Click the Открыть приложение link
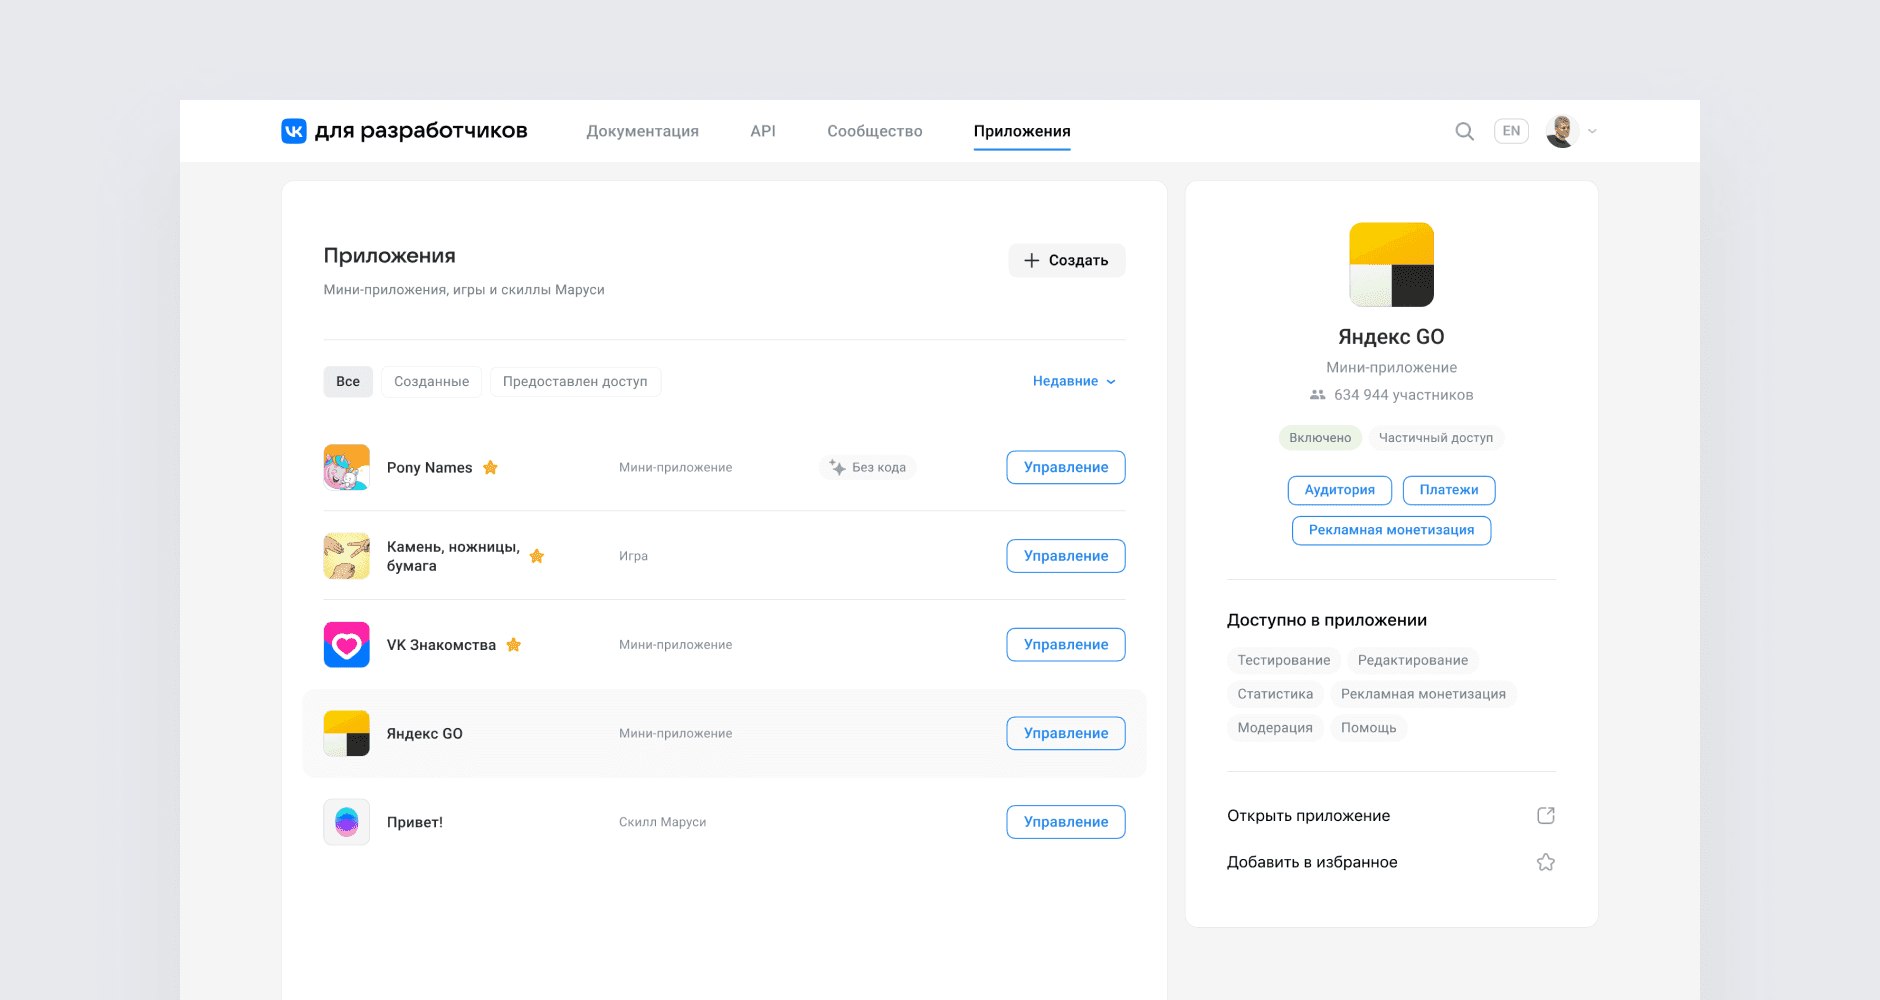Viewport: 1880px width, 1000px height. pos(1308,816)
